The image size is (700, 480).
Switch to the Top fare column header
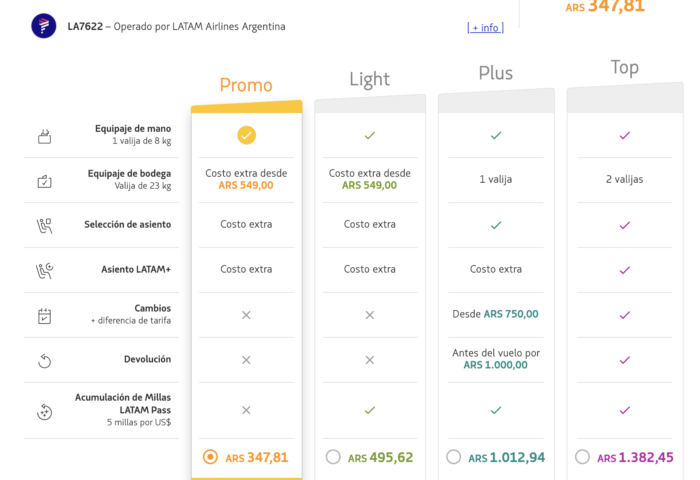(x=625, y=67)
